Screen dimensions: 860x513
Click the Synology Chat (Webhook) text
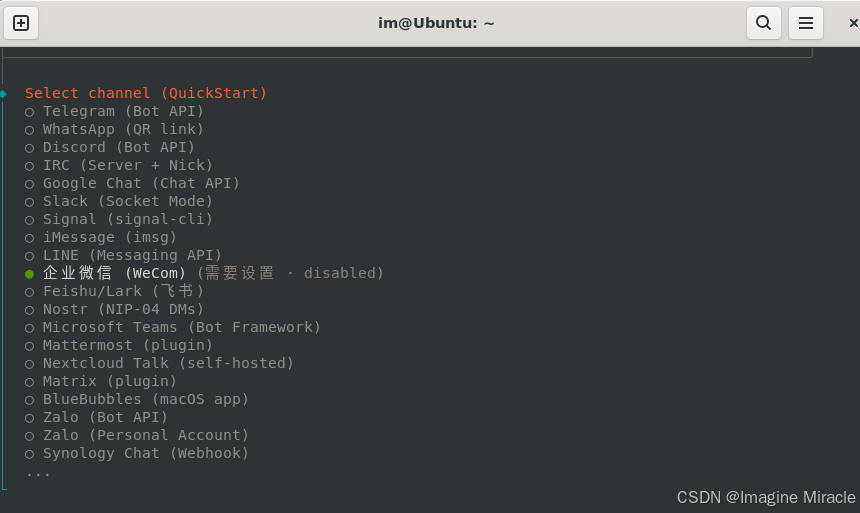coord(146,453)
